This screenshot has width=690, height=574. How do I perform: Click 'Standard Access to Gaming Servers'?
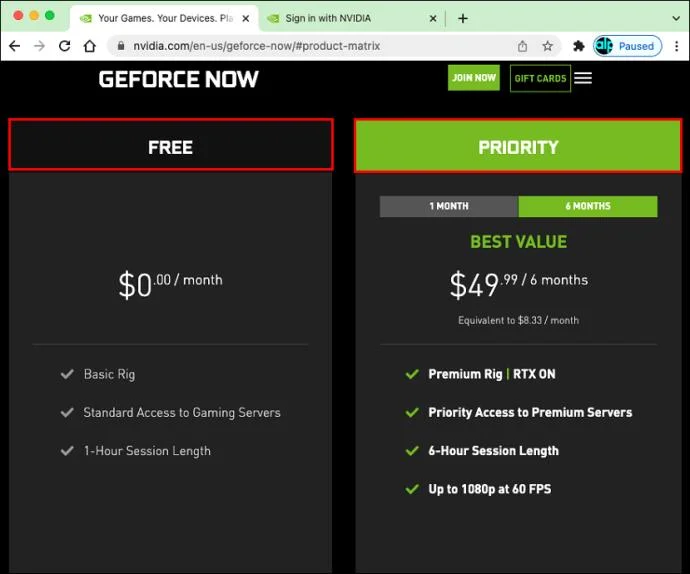[182, 412]
